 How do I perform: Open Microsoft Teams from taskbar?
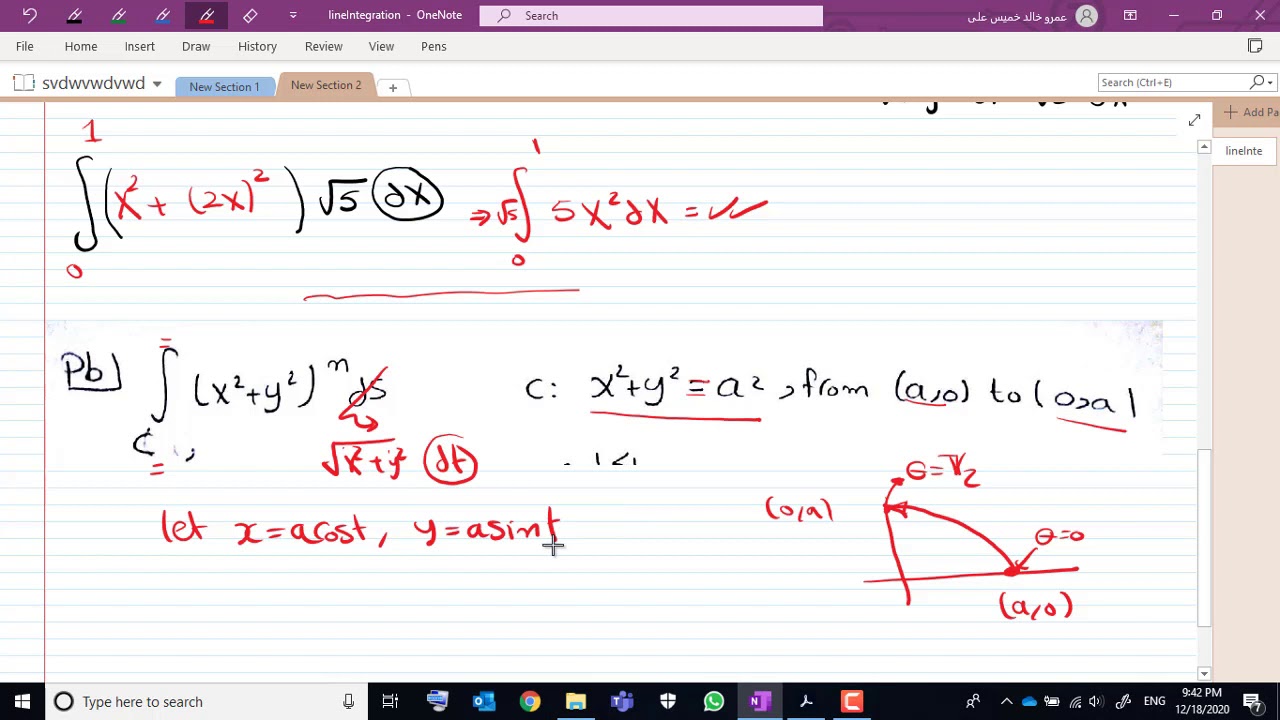pyautogui.click(x=622, y=701)
